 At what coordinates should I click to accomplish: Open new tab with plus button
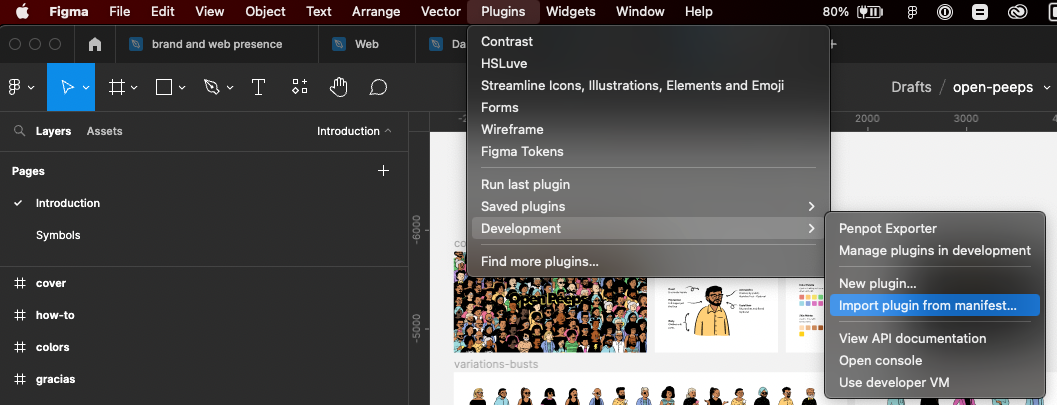pyautogui.click(x=833, y=44)
